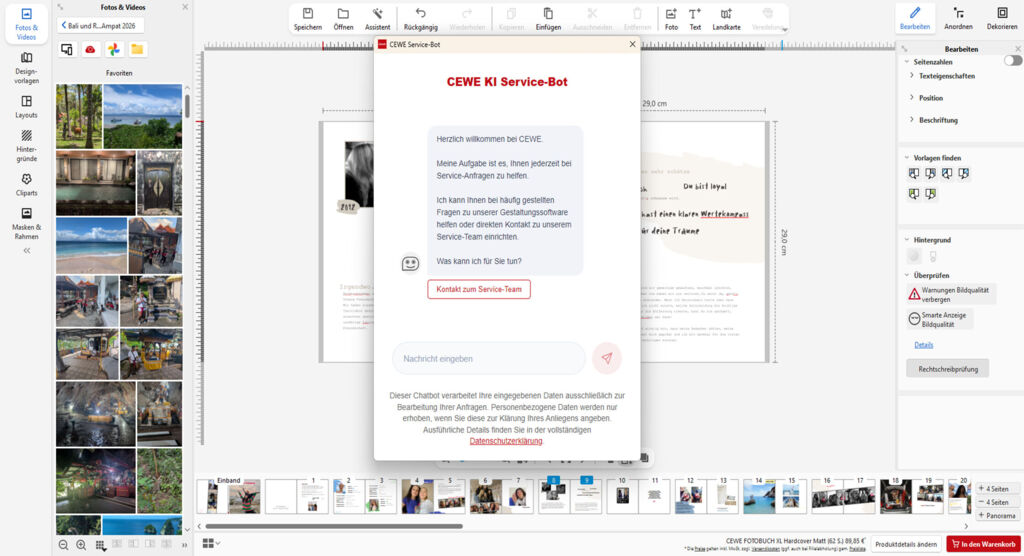Viewport: 1024px width, 556px height.
Task: Open the Designvorlagen sidebar tab
Action: click(x=26, y=68)
